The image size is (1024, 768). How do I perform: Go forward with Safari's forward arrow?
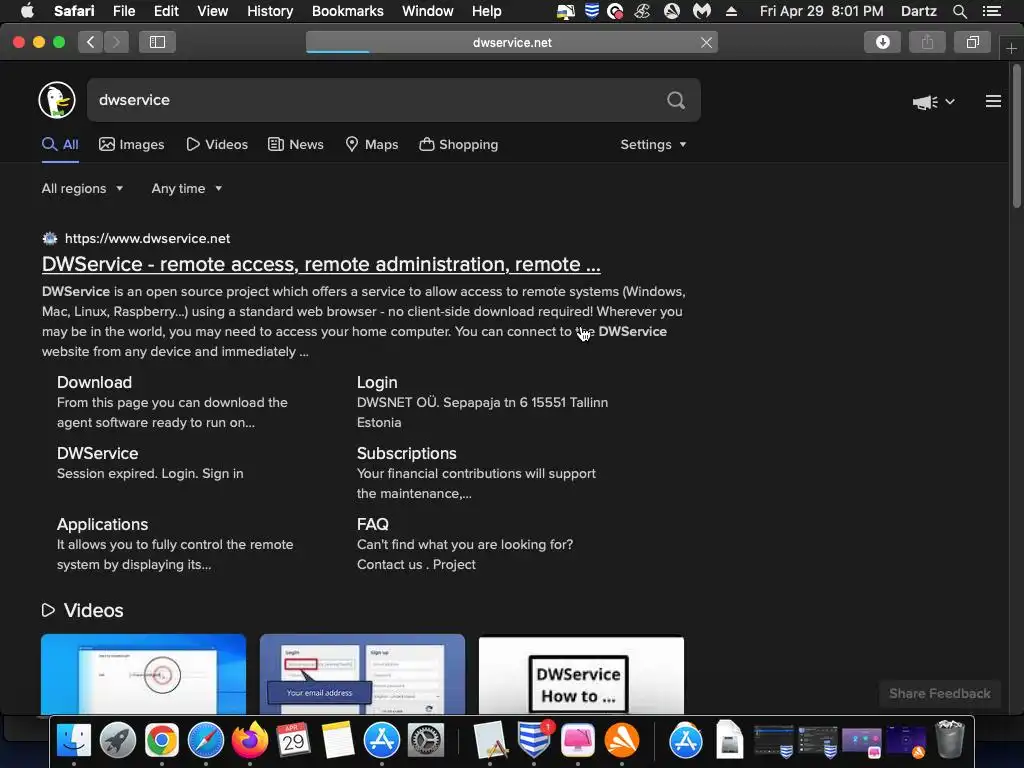click(x=116, y=42)
